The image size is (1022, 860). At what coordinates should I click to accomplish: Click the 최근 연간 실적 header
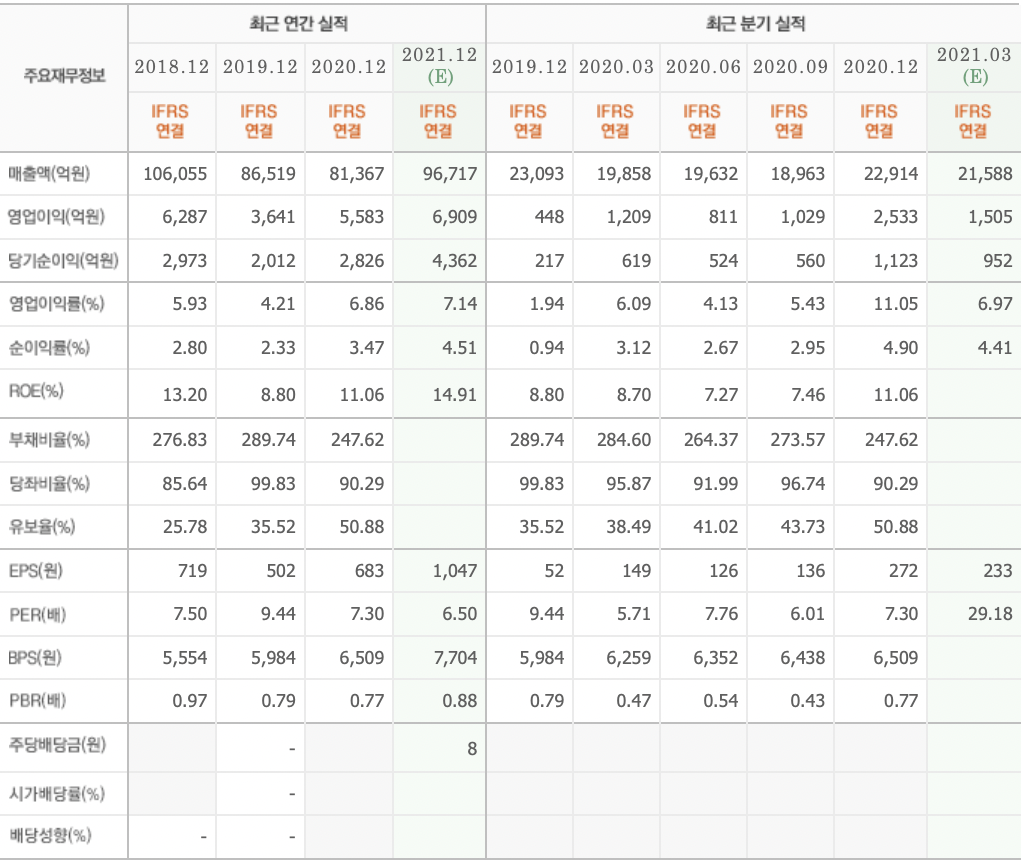[x=299, y=25]
